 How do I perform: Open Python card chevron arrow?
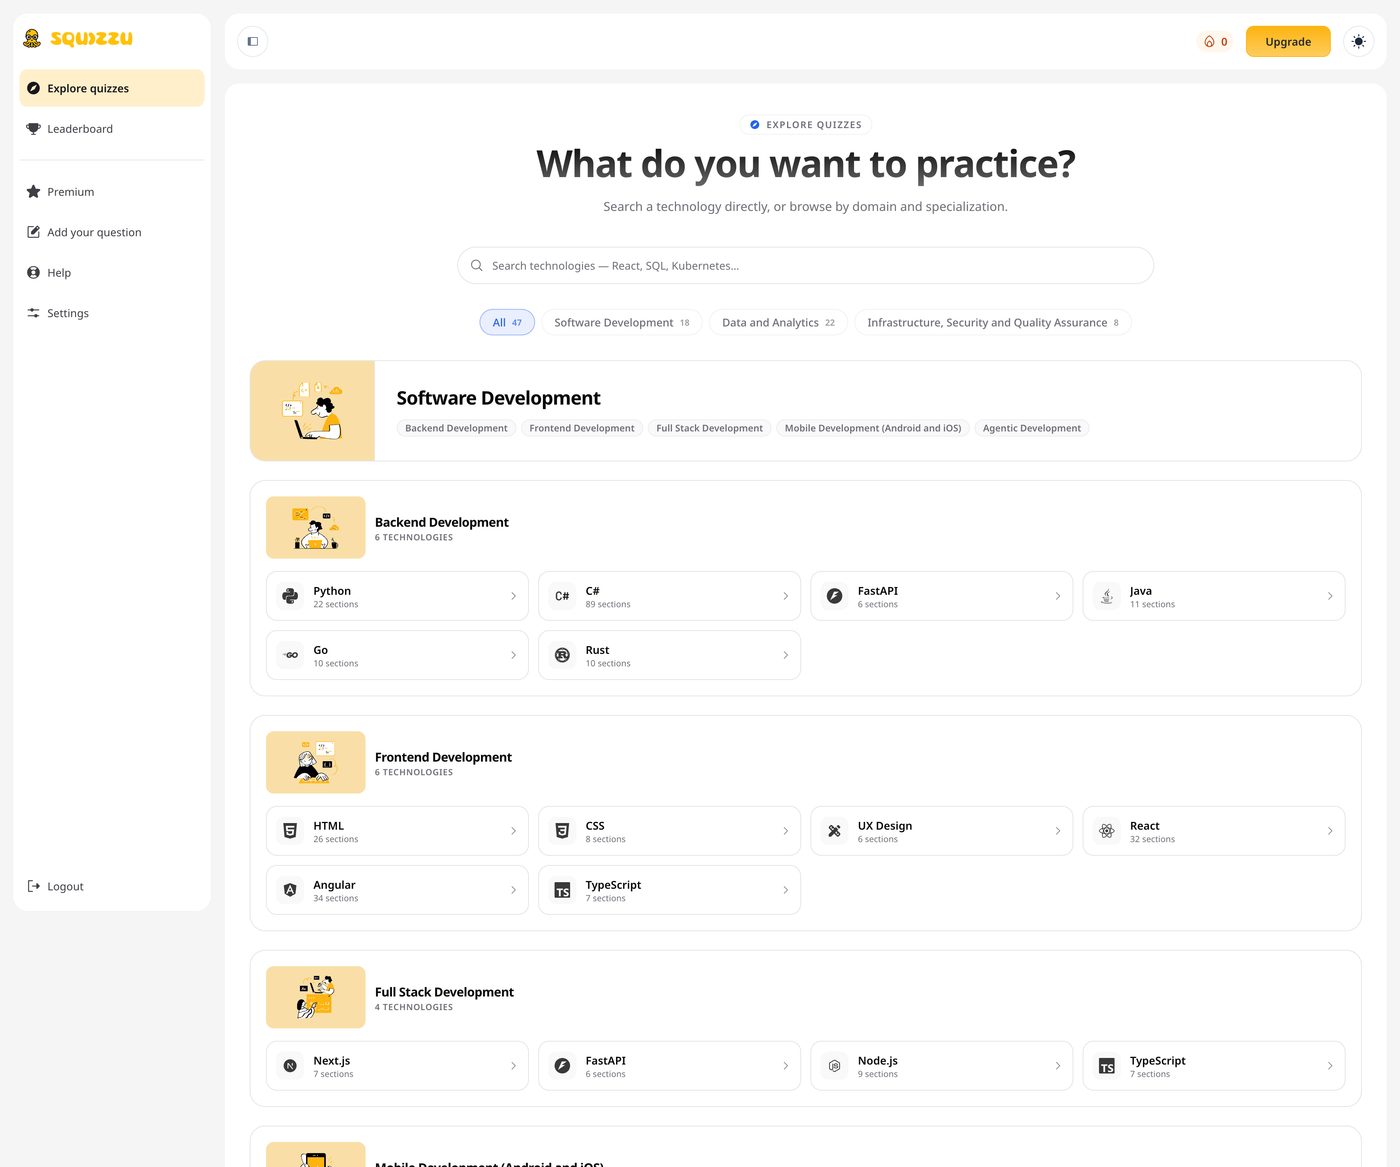point(514,596)
